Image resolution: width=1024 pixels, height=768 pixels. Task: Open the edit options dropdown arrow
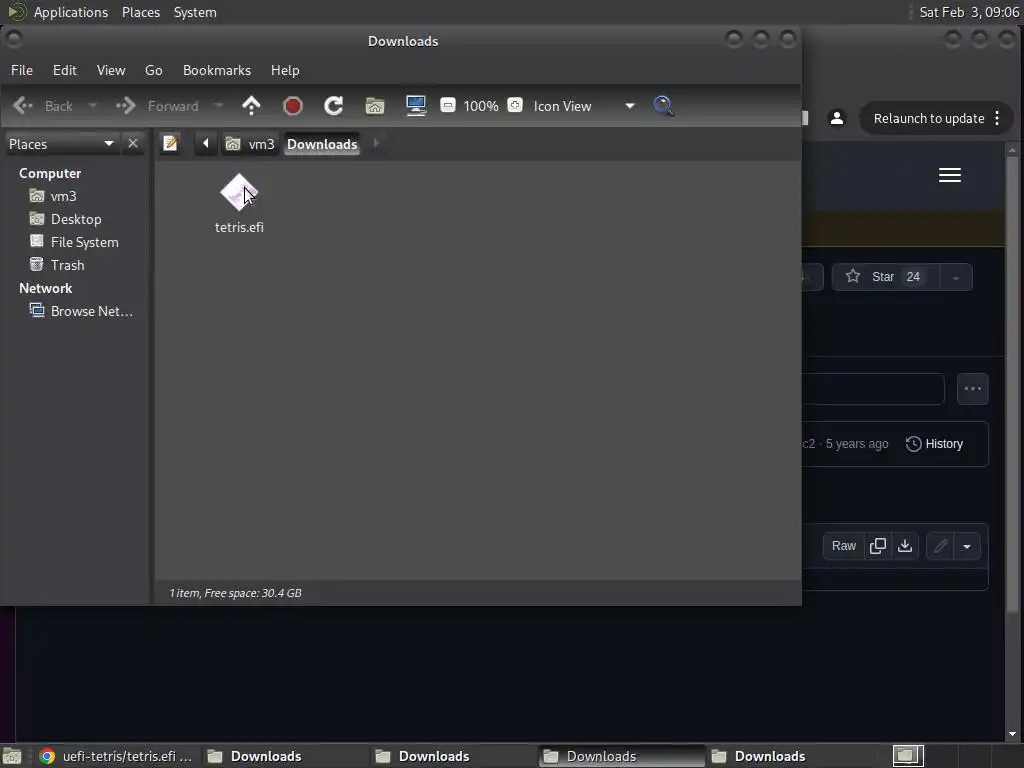click(967, 546)
